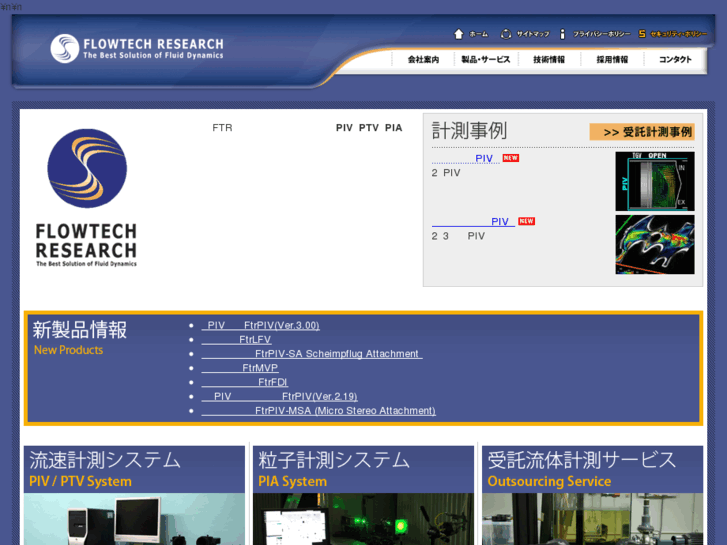Click the large Flowtech Research swirl logo
The image size is (727, 545).
(87, 198)
